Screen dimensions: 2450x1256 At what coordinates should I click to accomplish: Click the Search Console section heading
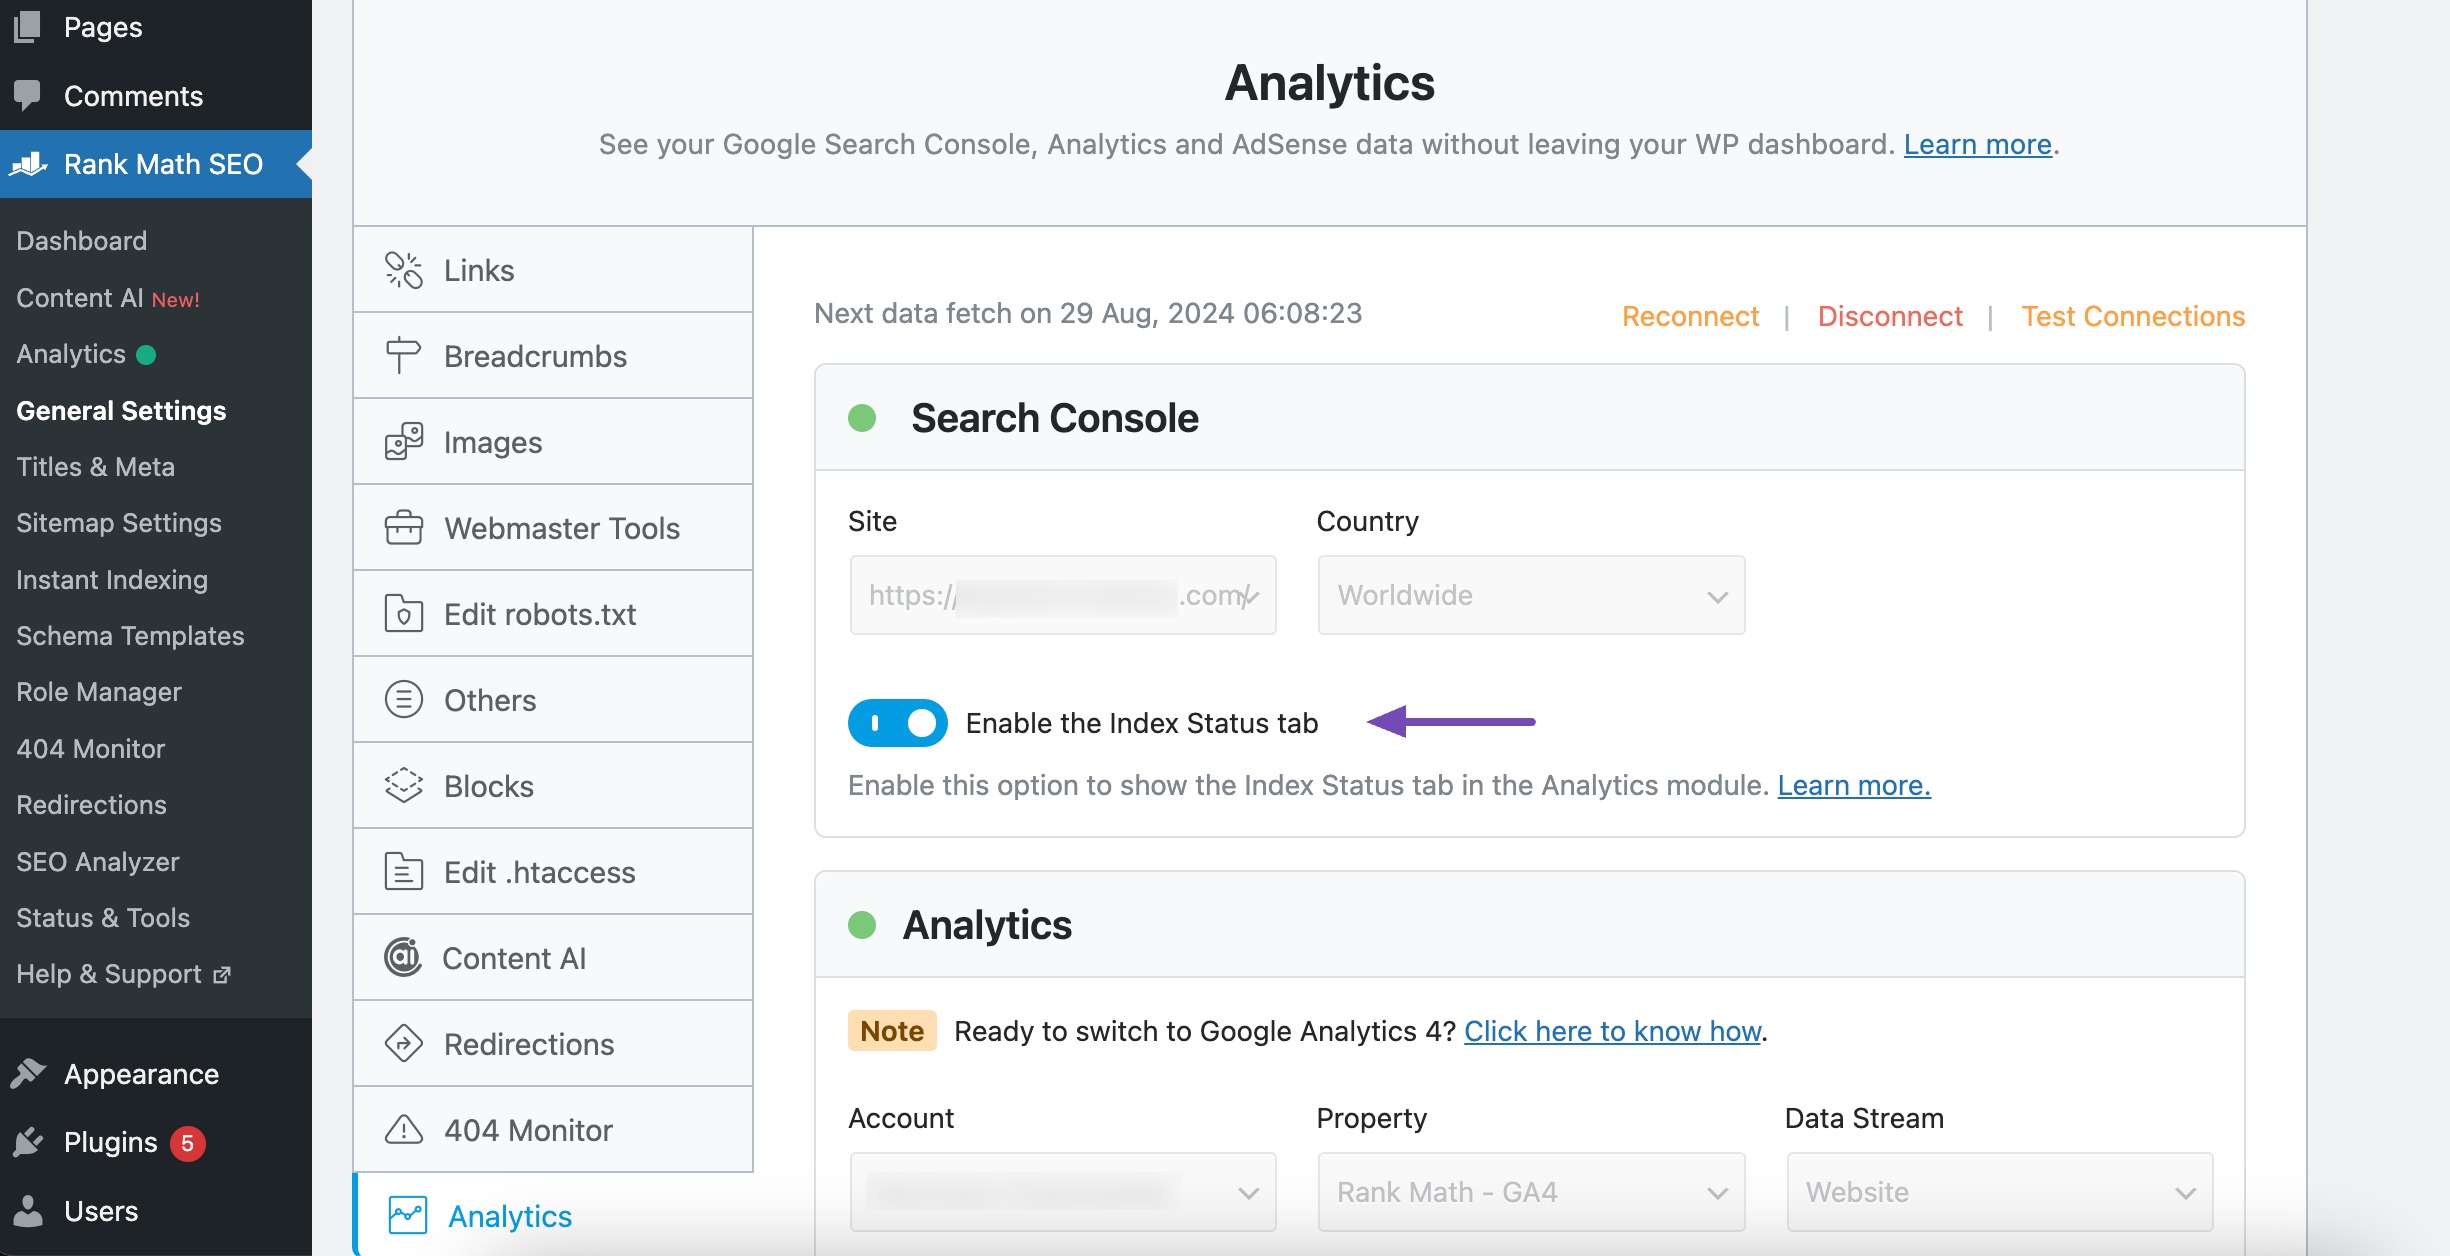click(1055, 418)
